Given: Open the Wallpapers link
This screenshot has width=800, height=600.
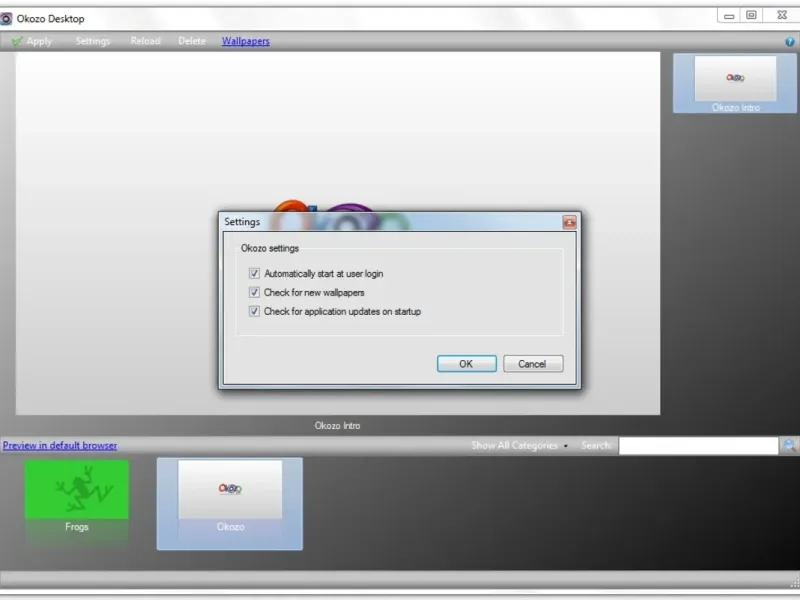Looking at the screenshot, I should [245, 41].
